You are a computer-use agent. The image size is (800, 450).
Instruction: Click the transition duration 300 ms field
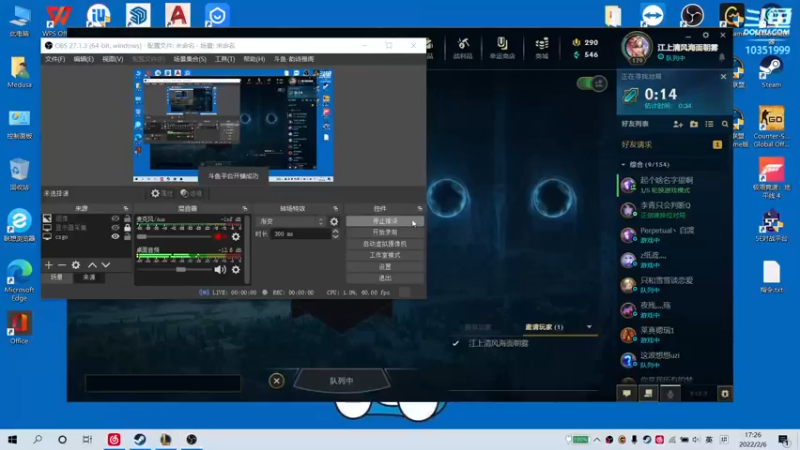(x=301, y=234)
